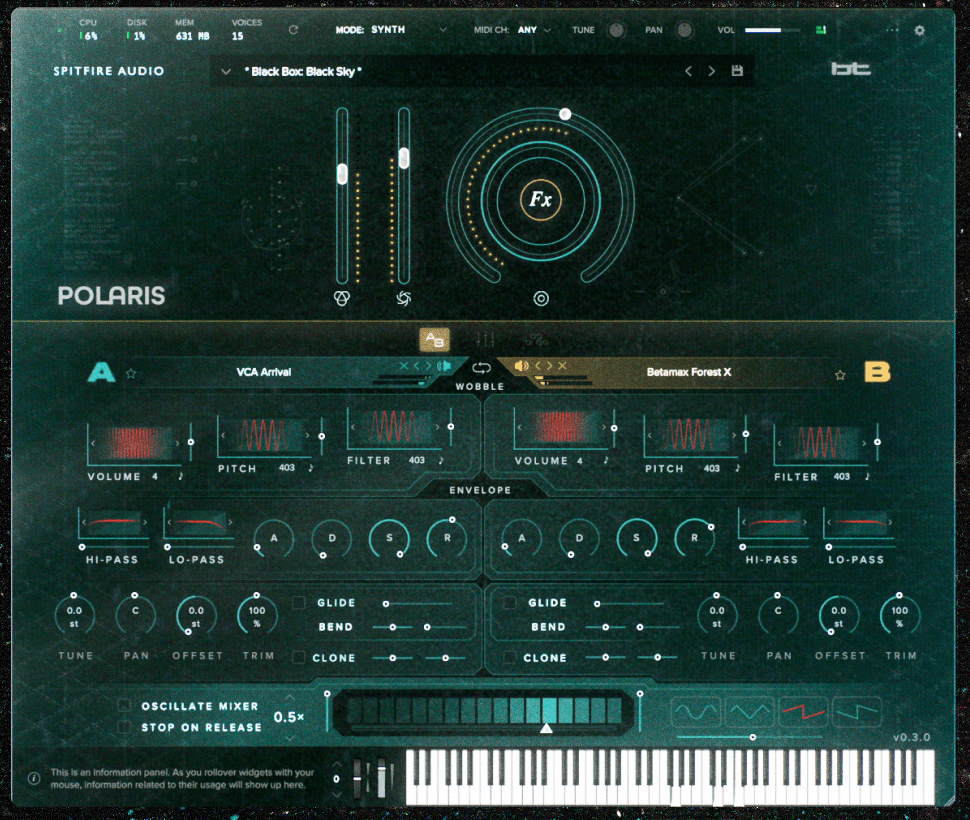970x820 pixels.
Task: Save the current preset with the disk icon
Action: [737, 71]
